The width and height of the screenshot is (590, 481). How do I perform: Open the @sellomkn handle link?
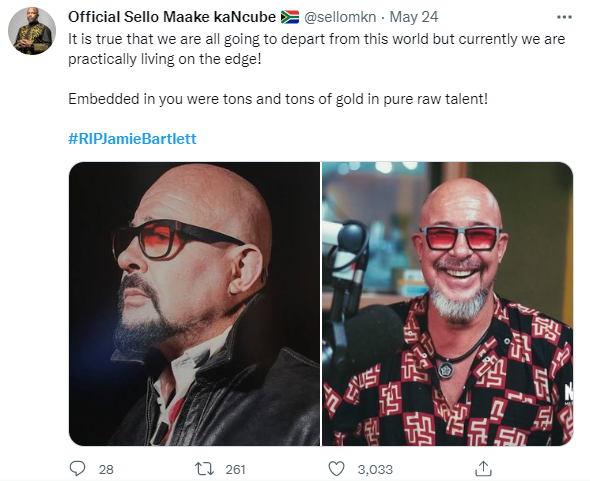tap(340, 17)
